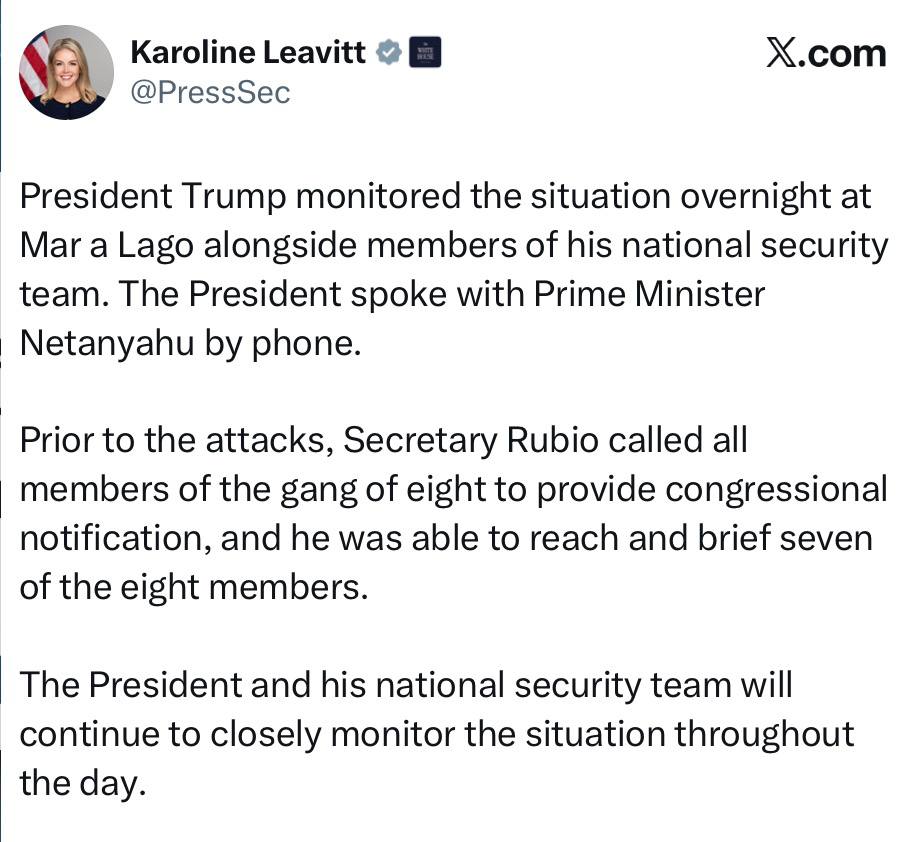Click Karoline Leavitt's profile photo
This screenshot has width=924, height=842.
(x=67, y=72)
